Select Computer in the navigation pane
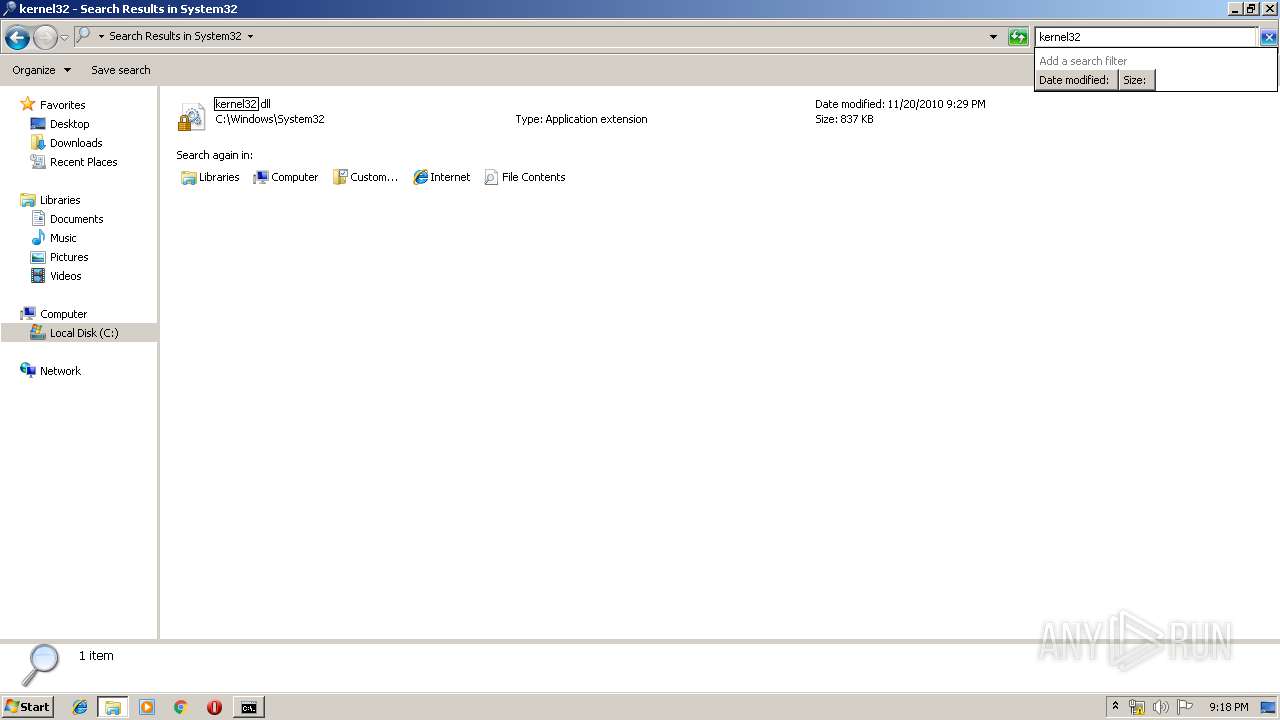 [x=63, y=314]
